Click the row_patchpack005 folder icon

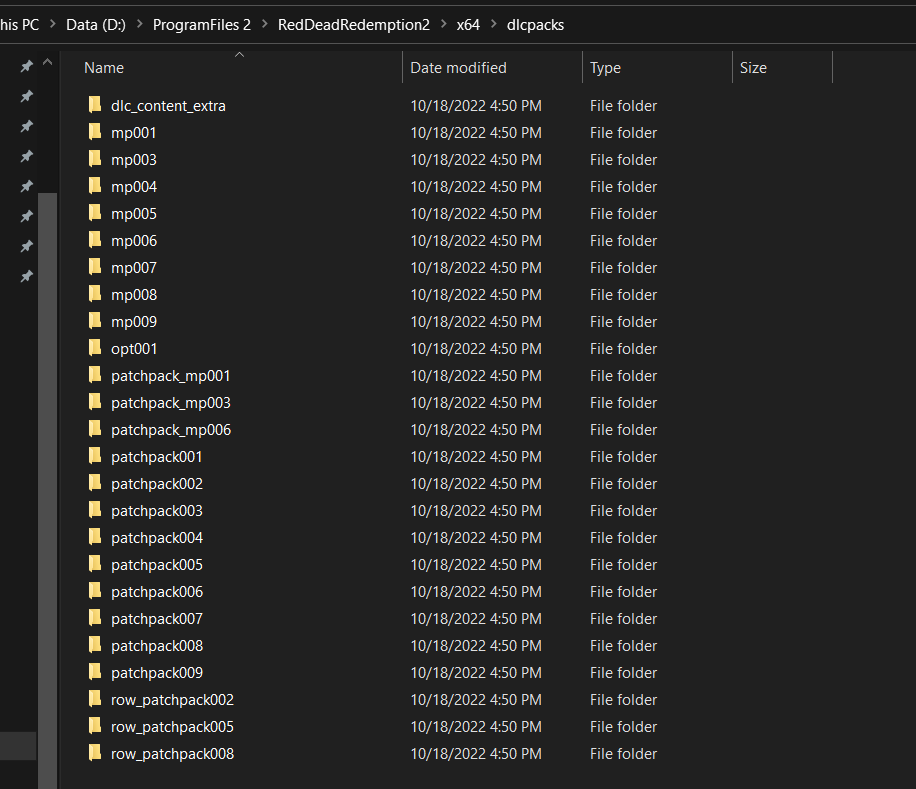point(95,725)
